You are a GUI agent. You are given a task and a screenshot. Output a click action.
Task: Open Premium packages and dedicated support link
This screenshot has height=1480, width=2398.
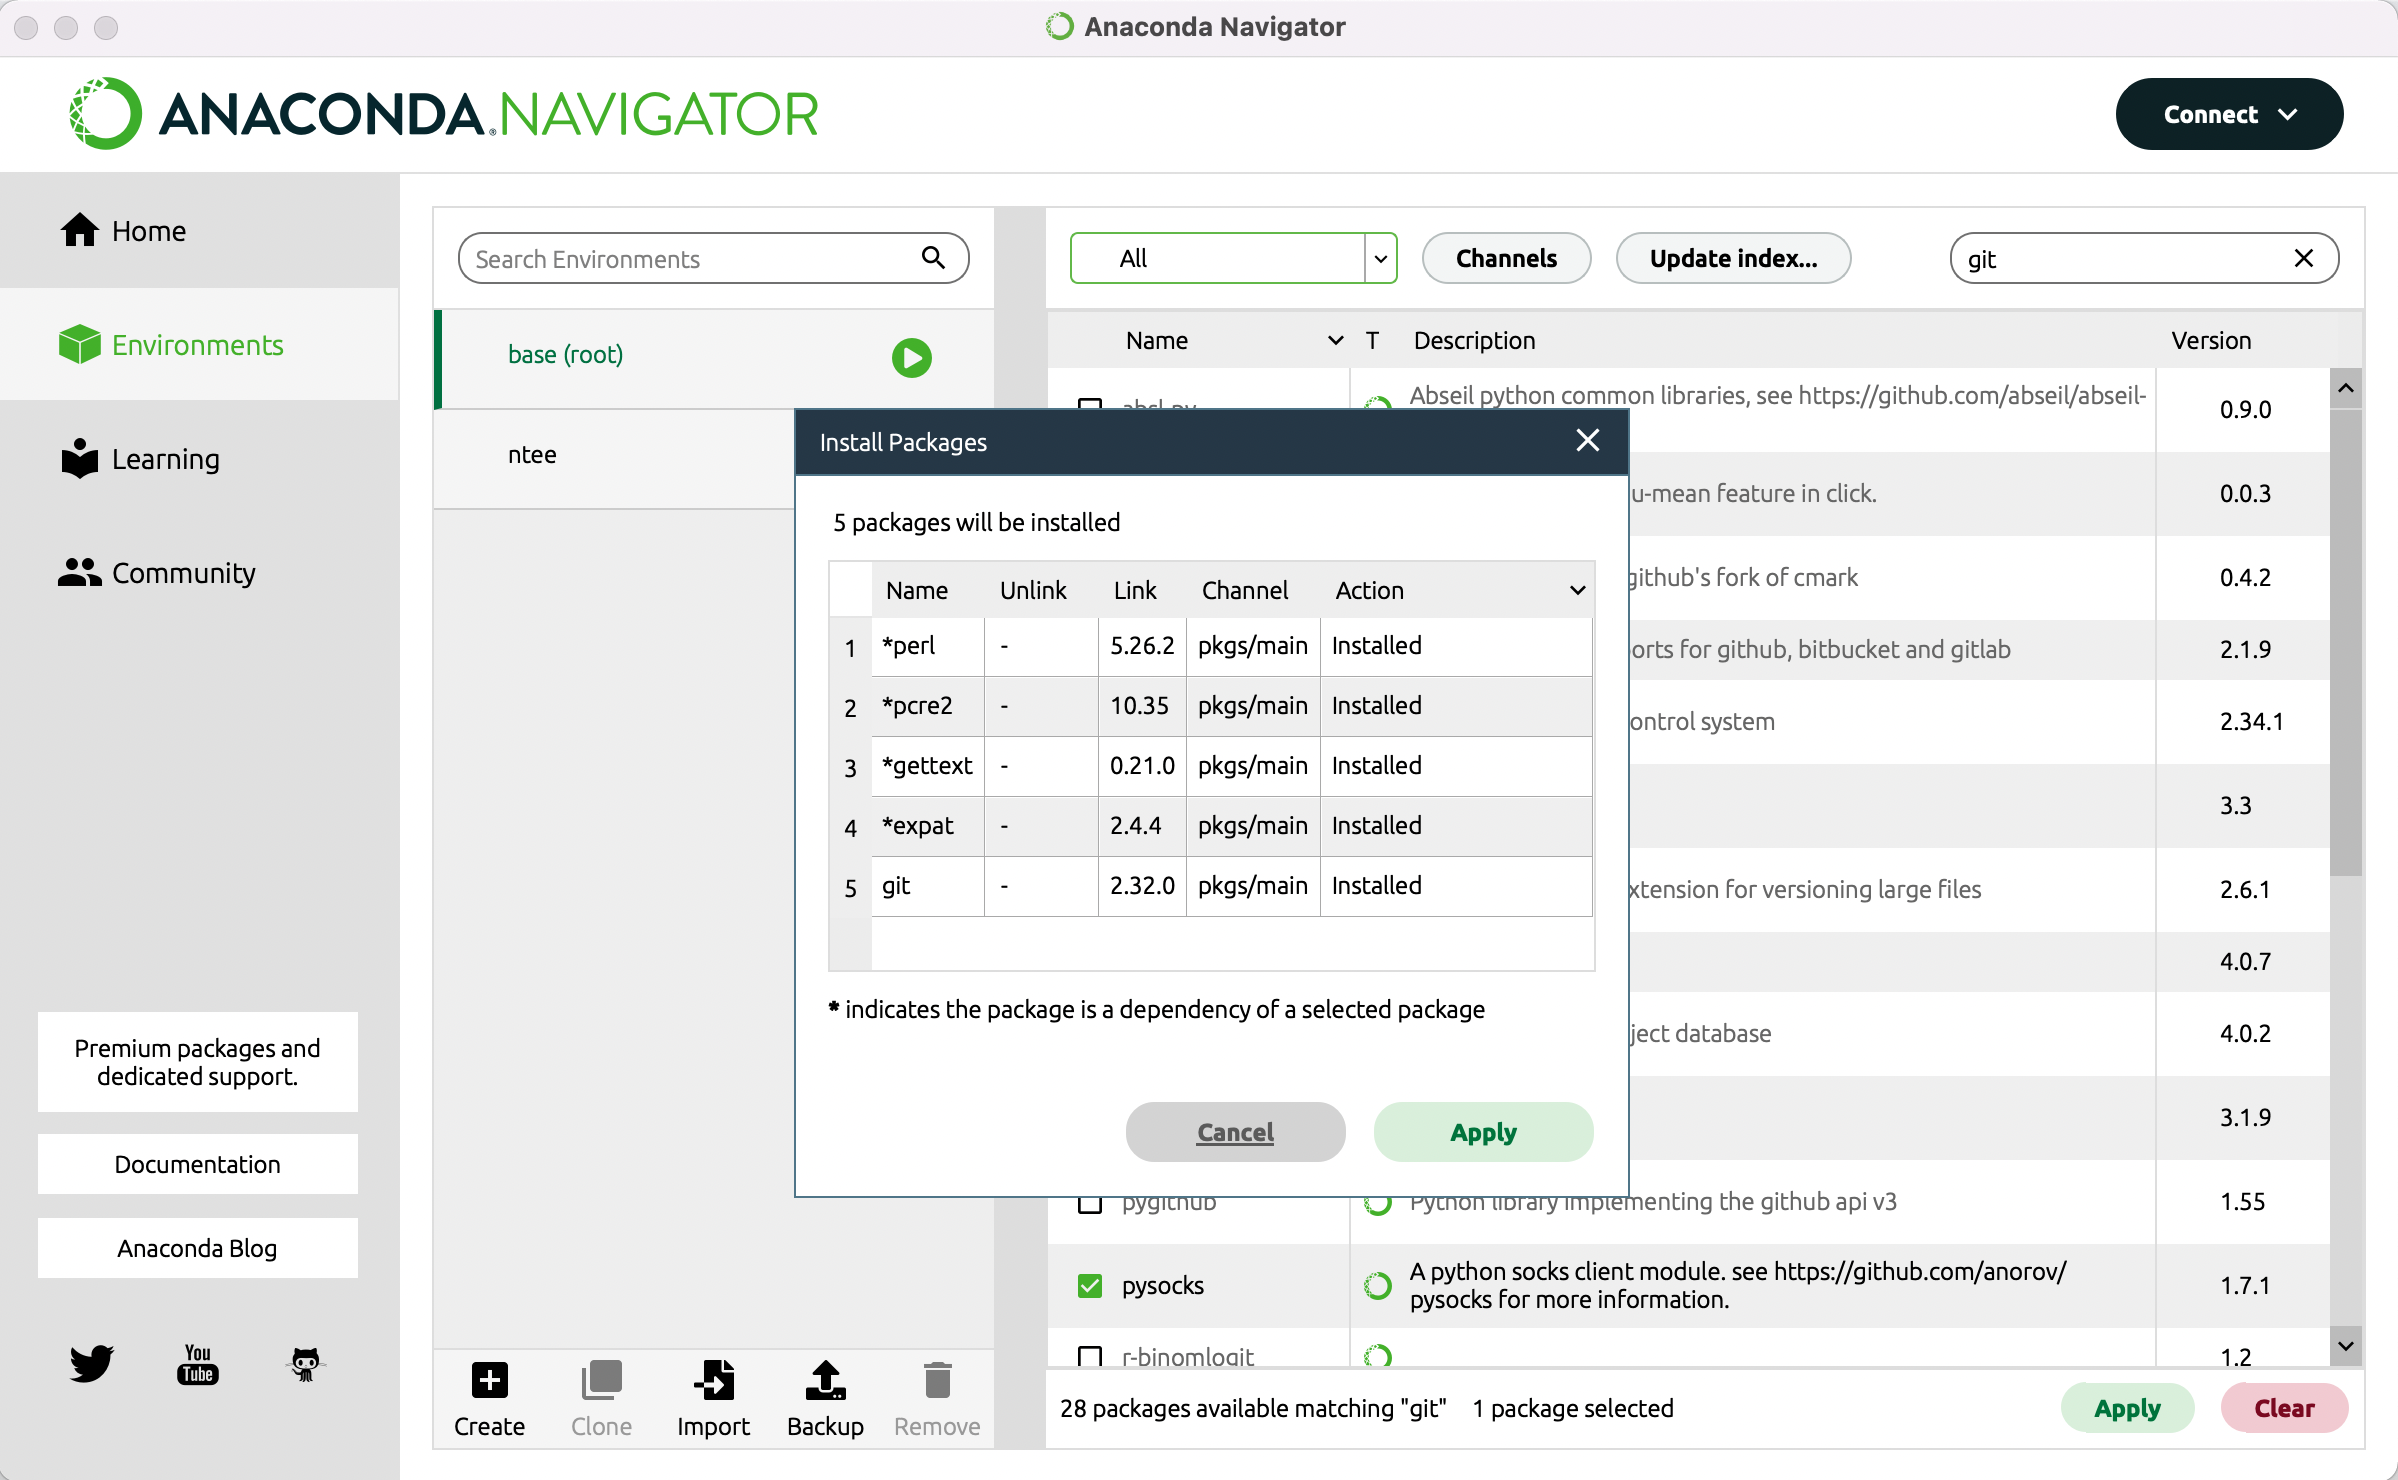[x=198, y=1062]
